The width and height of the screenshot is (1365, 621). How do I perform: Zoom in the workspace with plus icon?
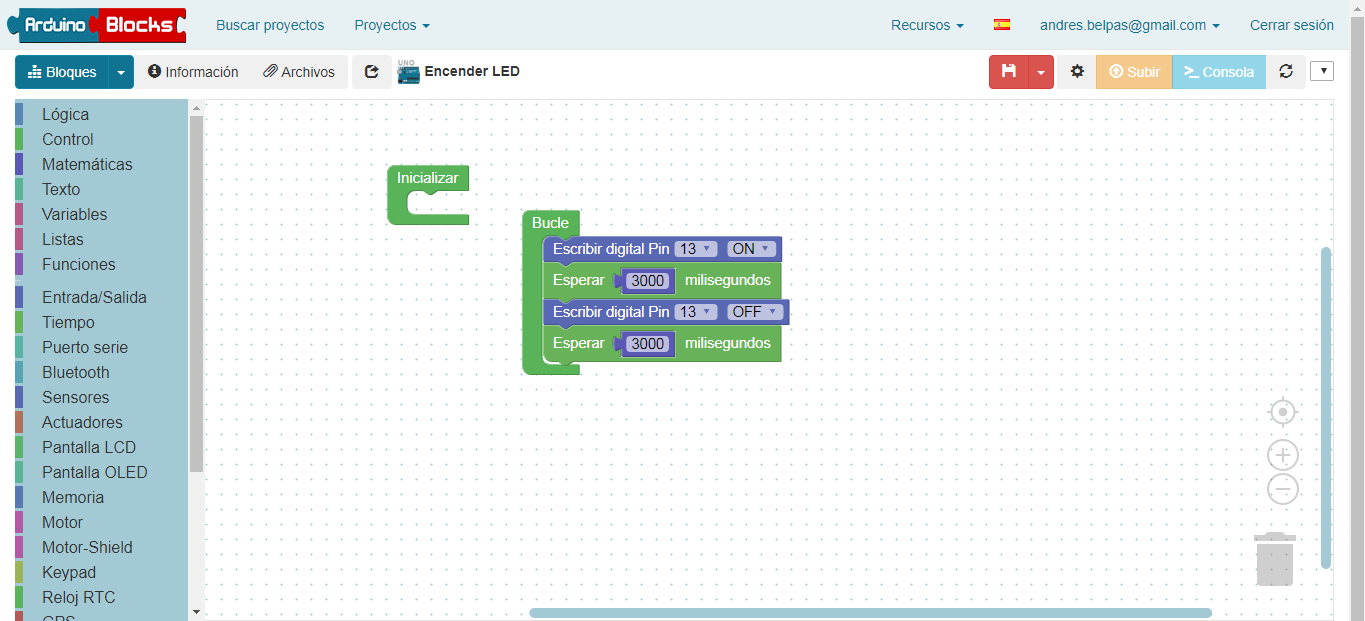pos(1282,455)
